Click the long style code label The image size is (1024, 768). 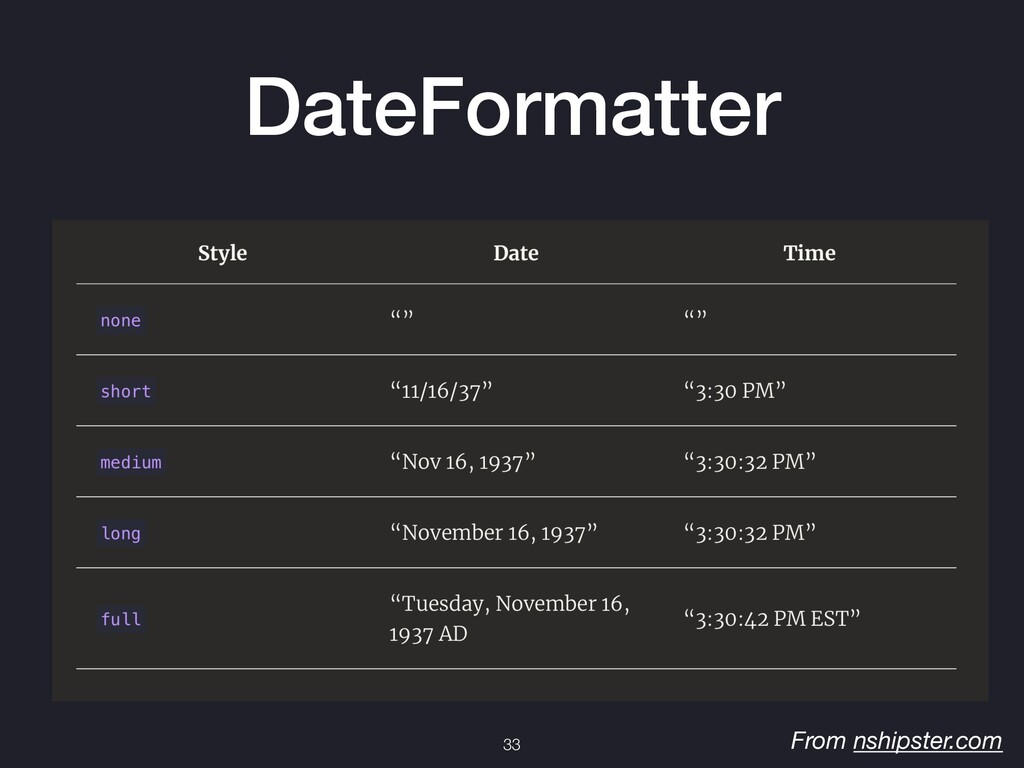(121, 534)
